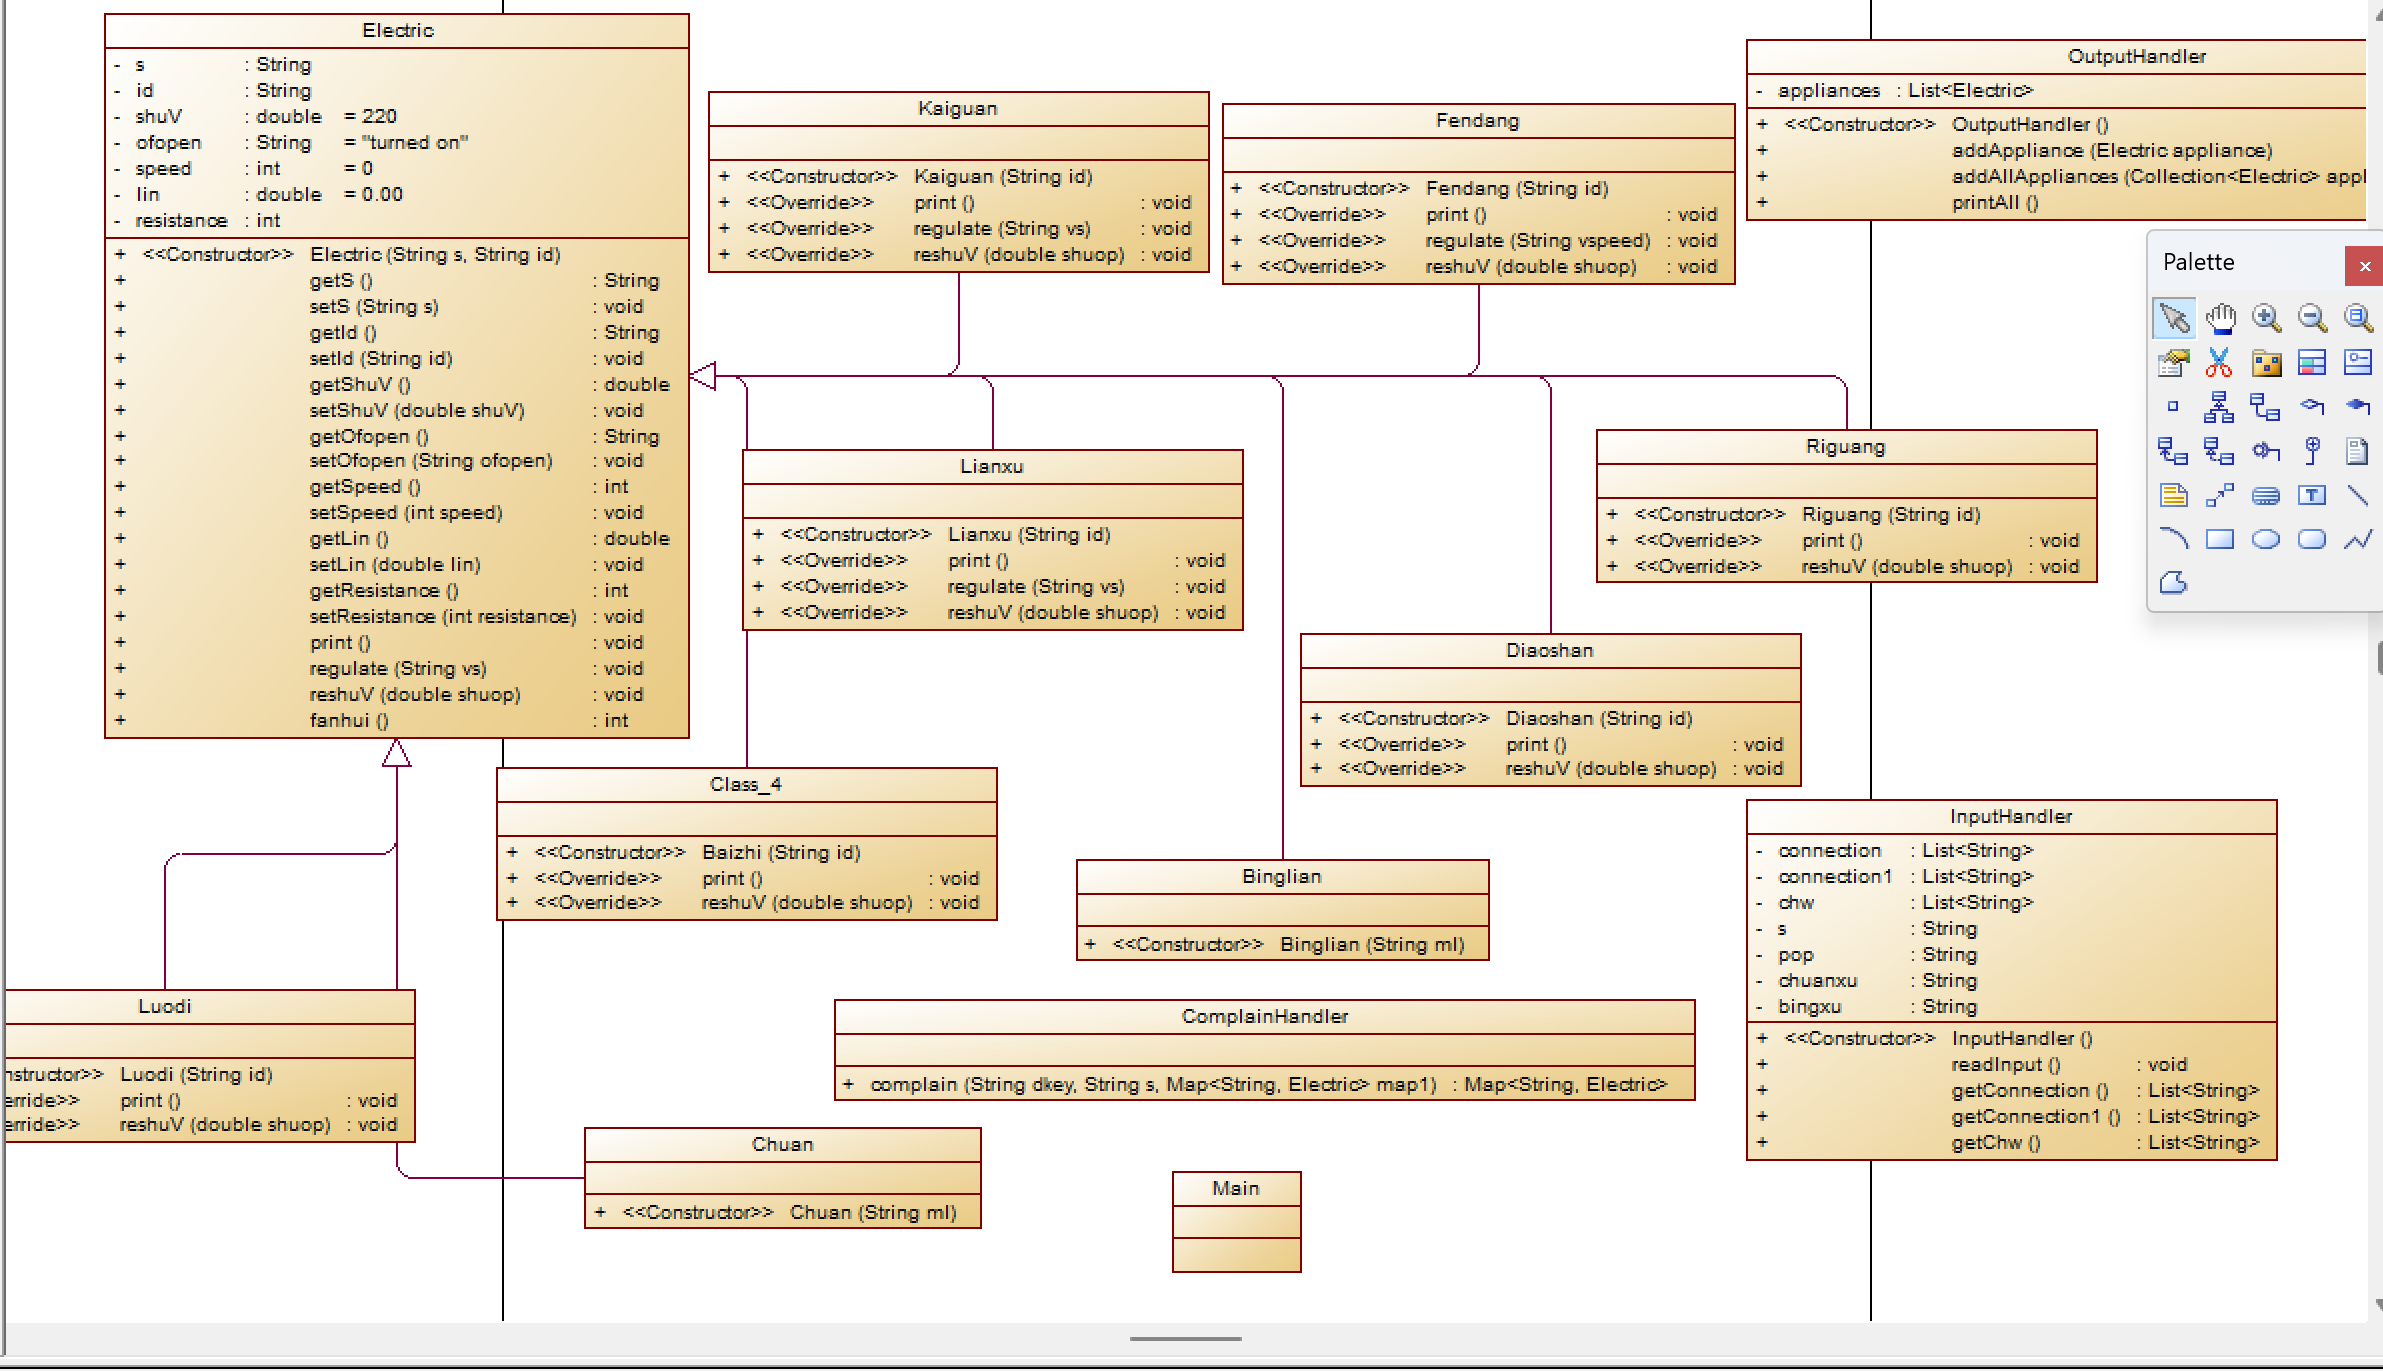Pick the Rounded Rectangle shape tool
Viewport: 2383px width, 1371px height.
coord(2312,539)
